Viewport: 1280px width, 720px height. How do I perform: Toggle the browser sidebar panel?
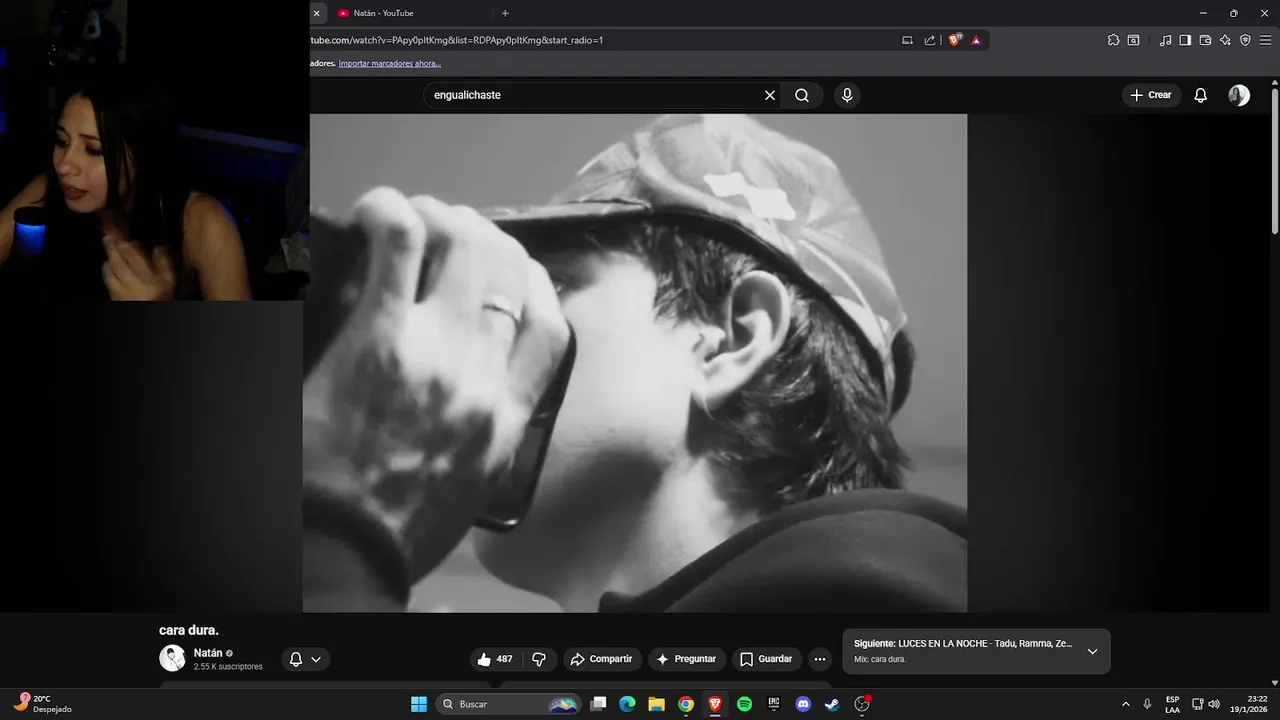1185,40
